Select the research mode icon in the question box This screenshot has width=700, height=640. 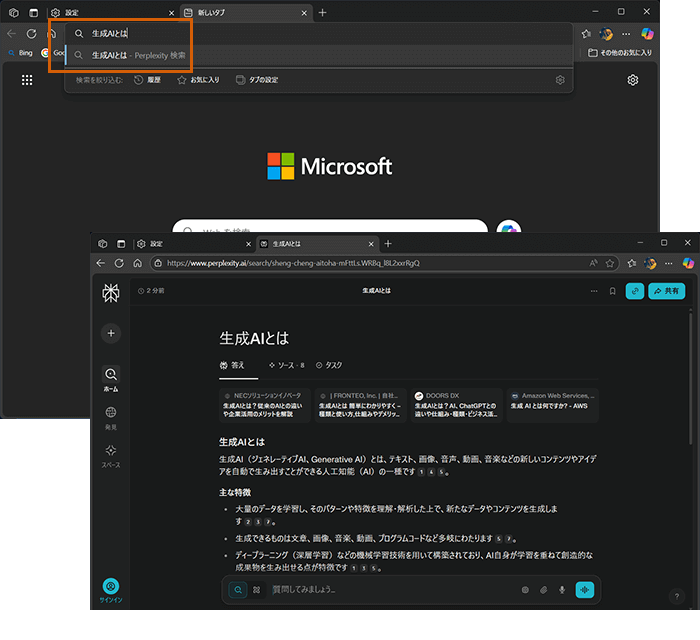point(257,590)
